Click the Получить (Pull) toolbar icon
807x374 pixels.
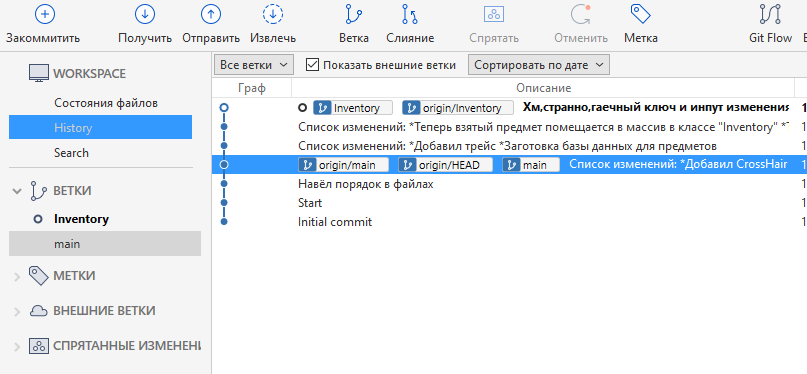tap(145, 14)
